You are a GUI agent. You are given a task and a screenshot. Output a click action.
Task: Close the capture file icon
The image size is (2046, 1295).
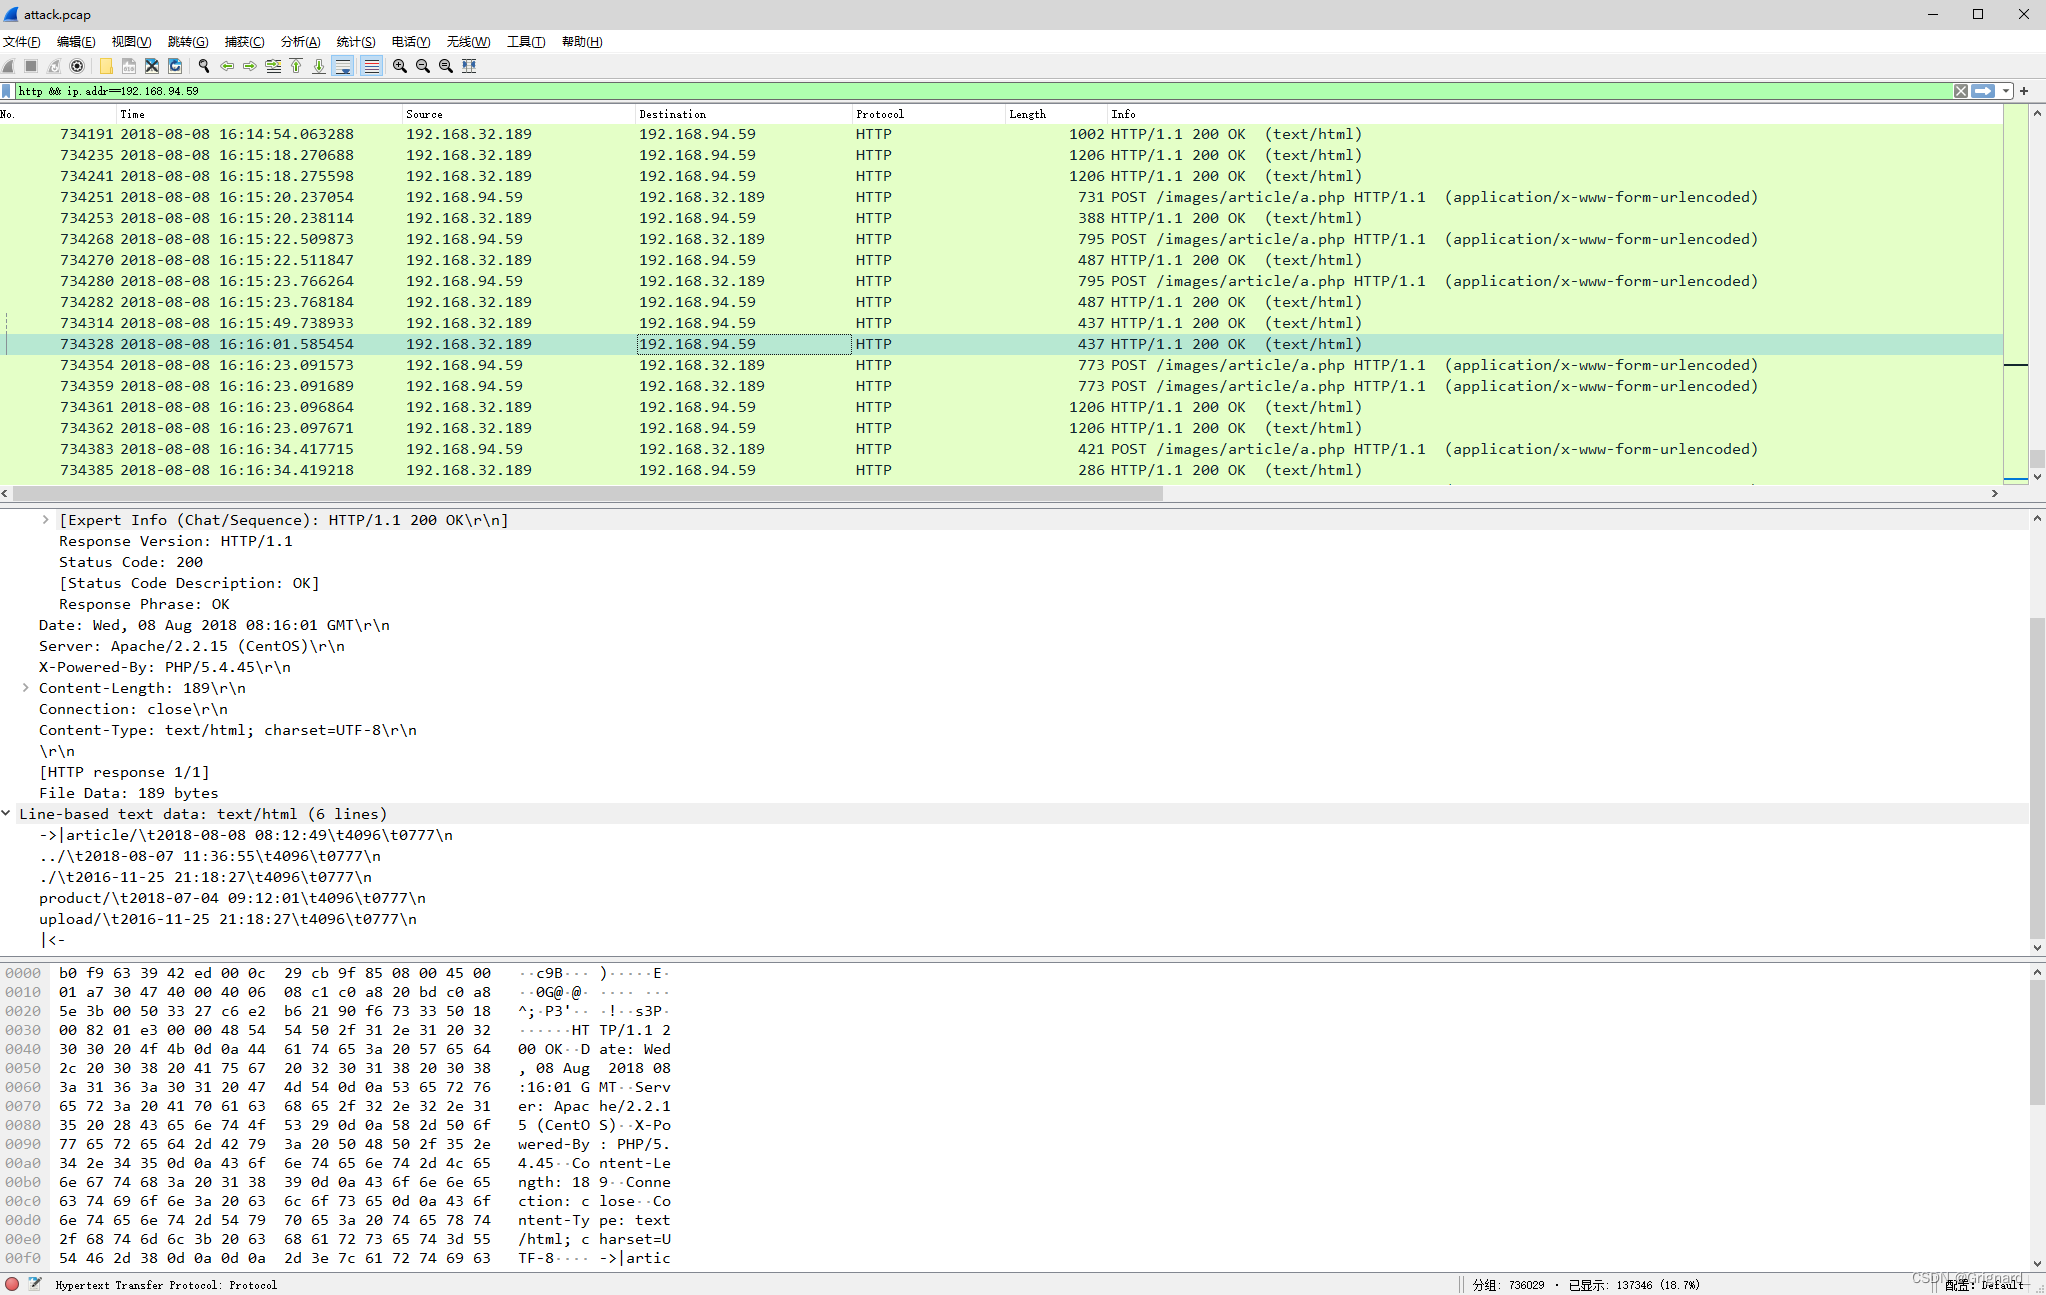pyautogui.click(x=152, y=66)
